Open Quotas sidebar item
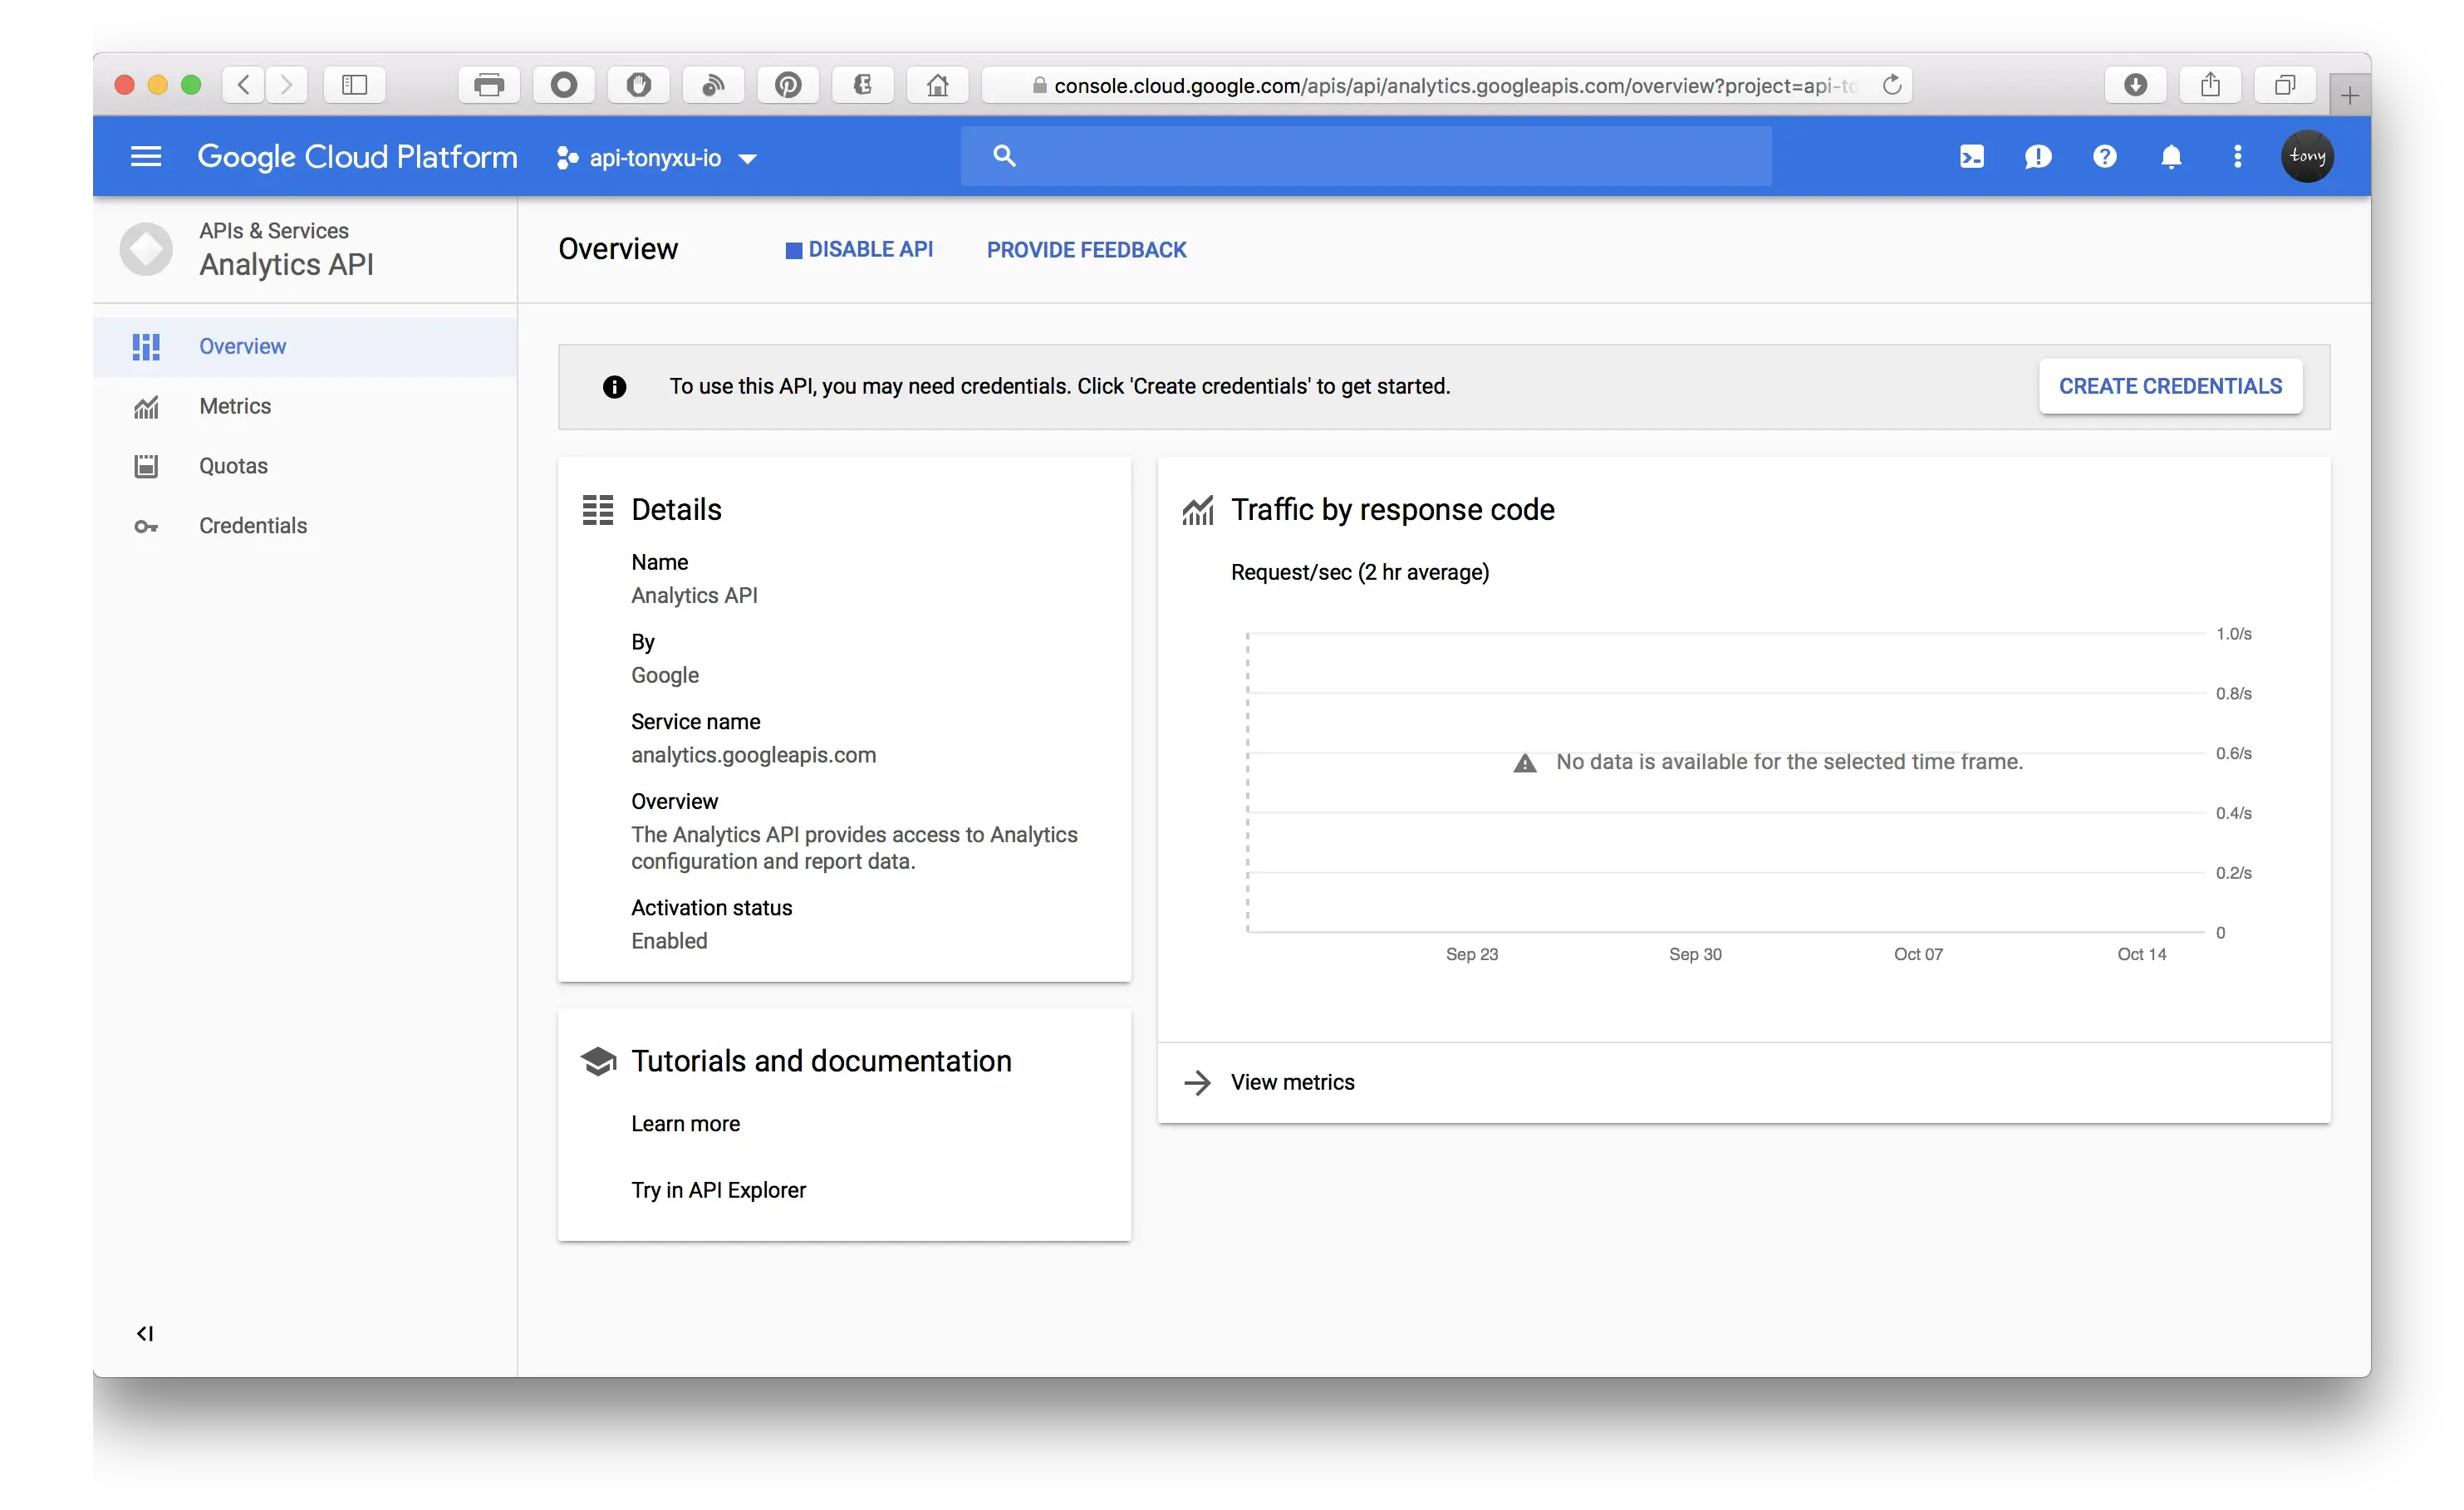 click(x=233, y=466)
